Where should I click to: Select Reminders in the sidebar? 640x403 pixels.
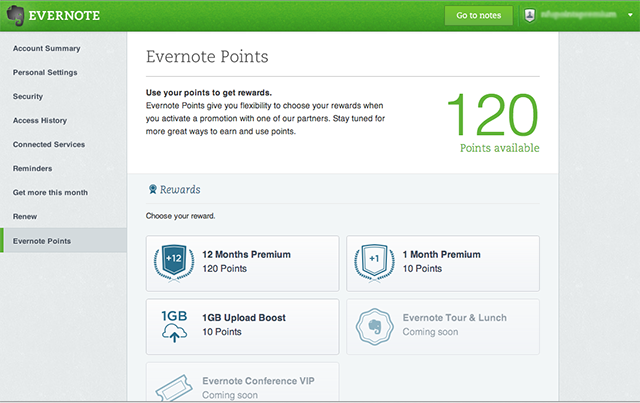[x=32, y=168]
